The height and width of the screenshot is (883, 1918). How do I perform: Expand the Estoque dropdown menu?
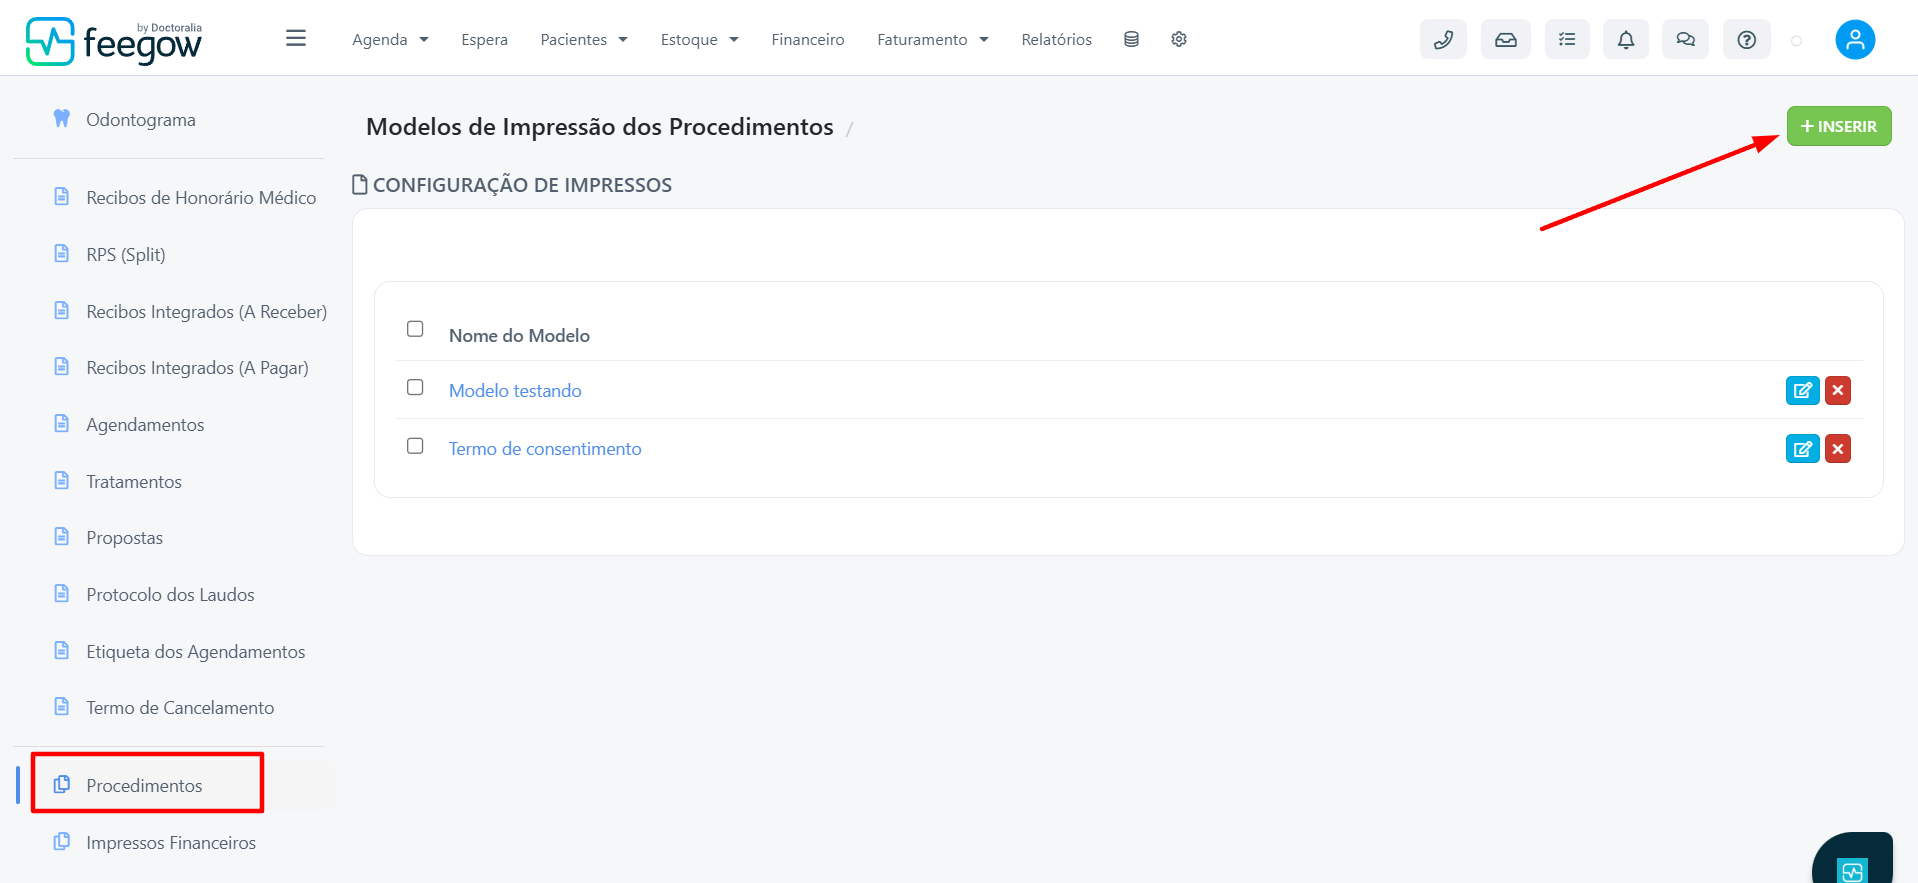pos(699,40)
